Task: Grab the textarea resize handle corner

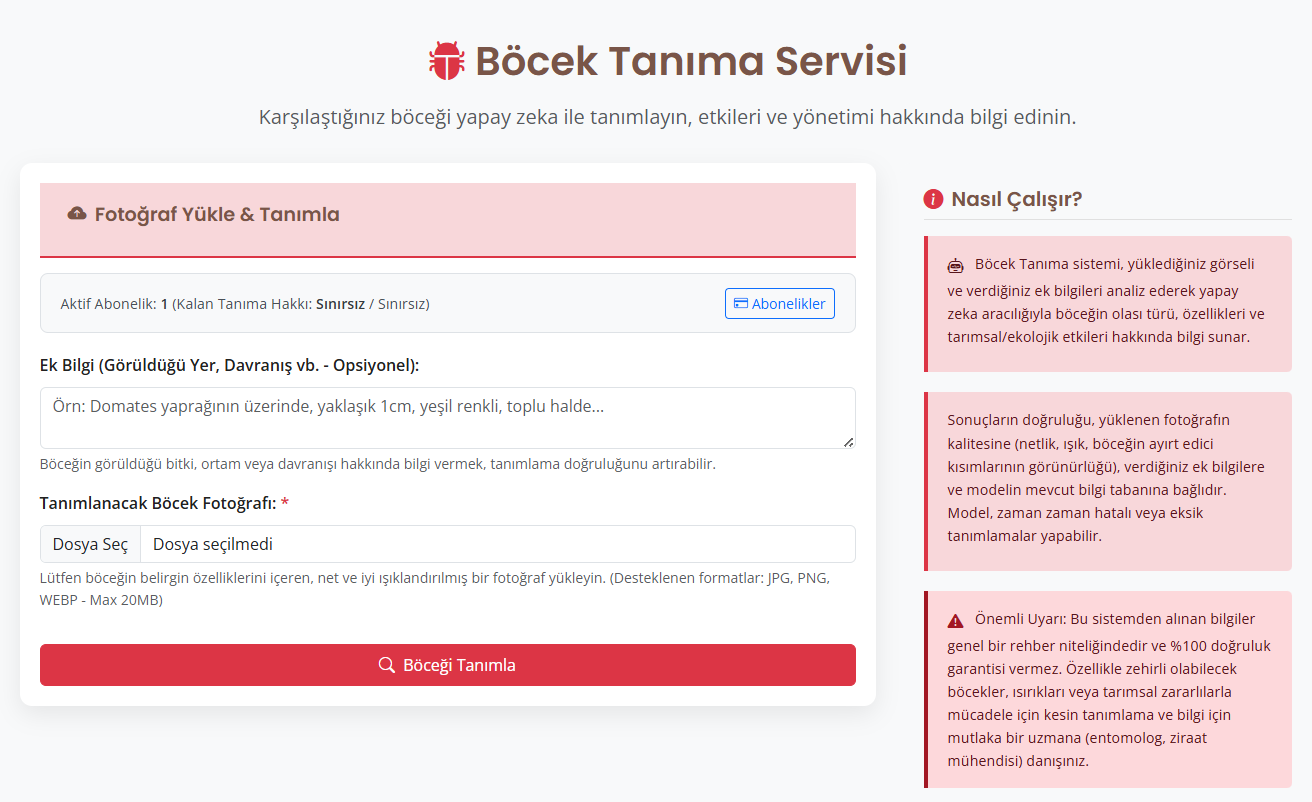Action: (x=848, y=441)
